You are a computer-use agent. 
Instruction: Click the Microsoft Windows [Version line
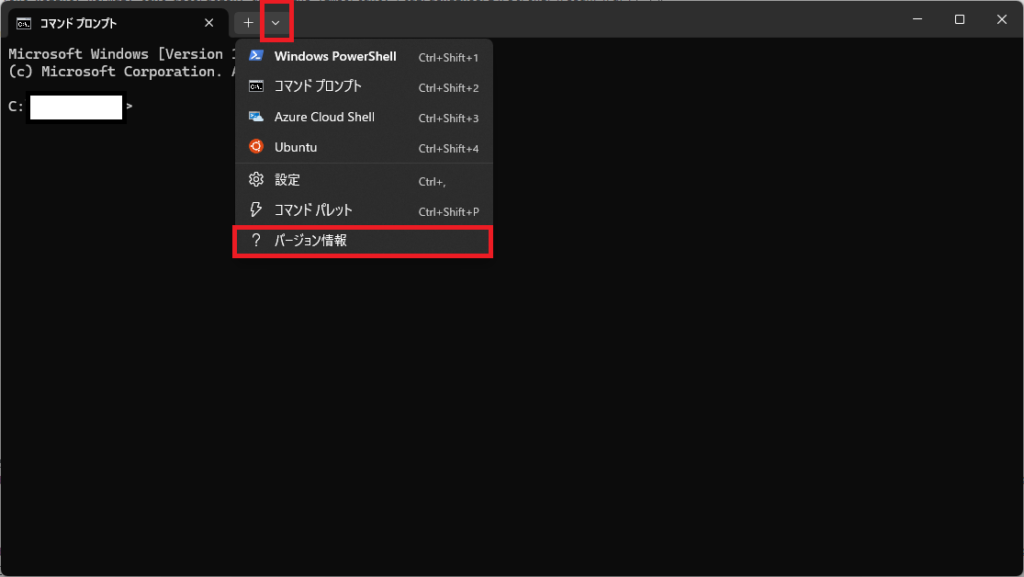[121, 54]
